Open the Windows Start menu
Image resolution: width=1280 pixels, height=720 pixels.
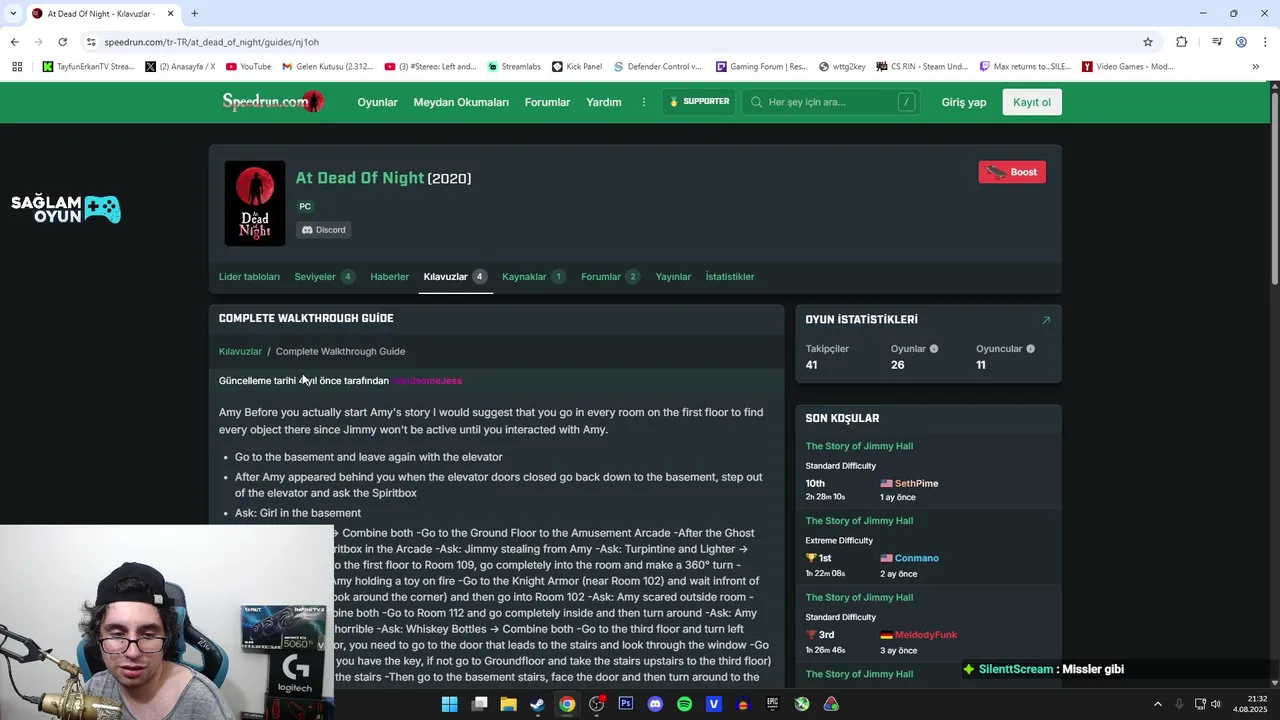pyautogui.click(x=450, y=704)
